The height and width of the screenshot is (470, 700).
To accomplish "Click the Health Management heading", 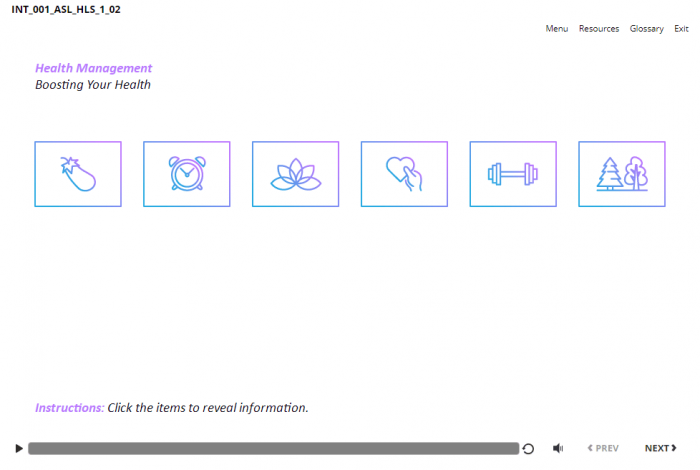I will pyautogui.click(x=94, y=68).
